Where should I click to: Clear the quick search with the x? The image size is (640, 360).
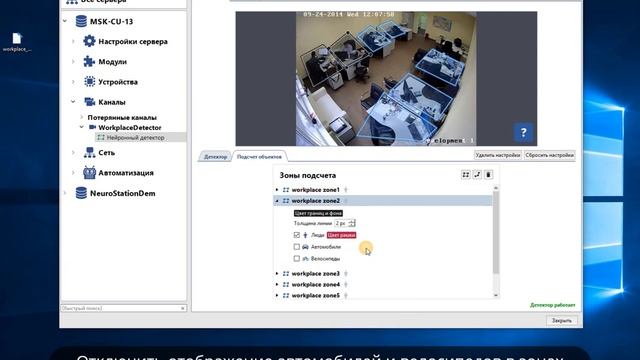click(182, 308)
